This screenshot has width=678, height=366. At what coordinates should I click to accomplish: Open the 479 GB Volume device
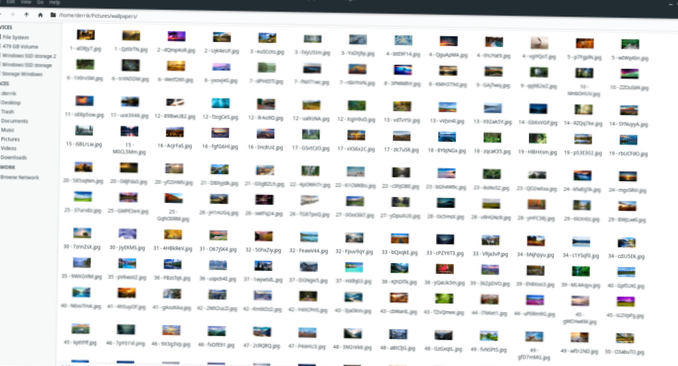(20, 46)
